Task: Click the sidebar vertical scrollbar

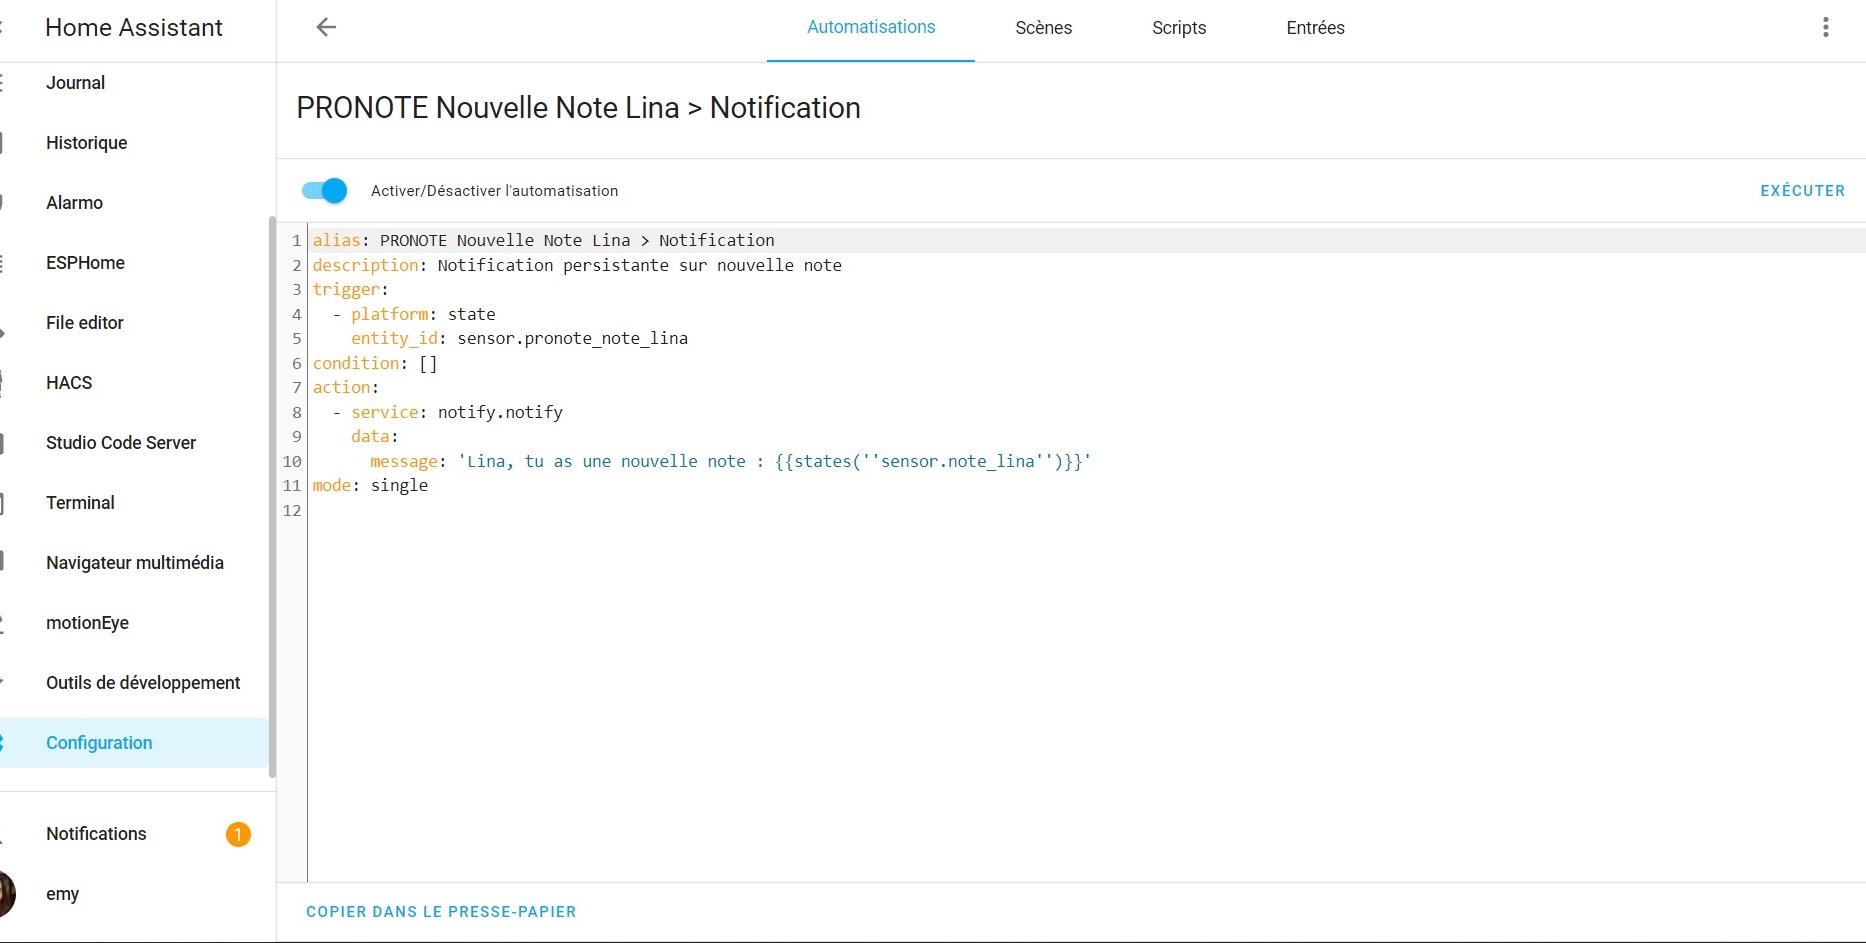Action: (x=272, y=497)
